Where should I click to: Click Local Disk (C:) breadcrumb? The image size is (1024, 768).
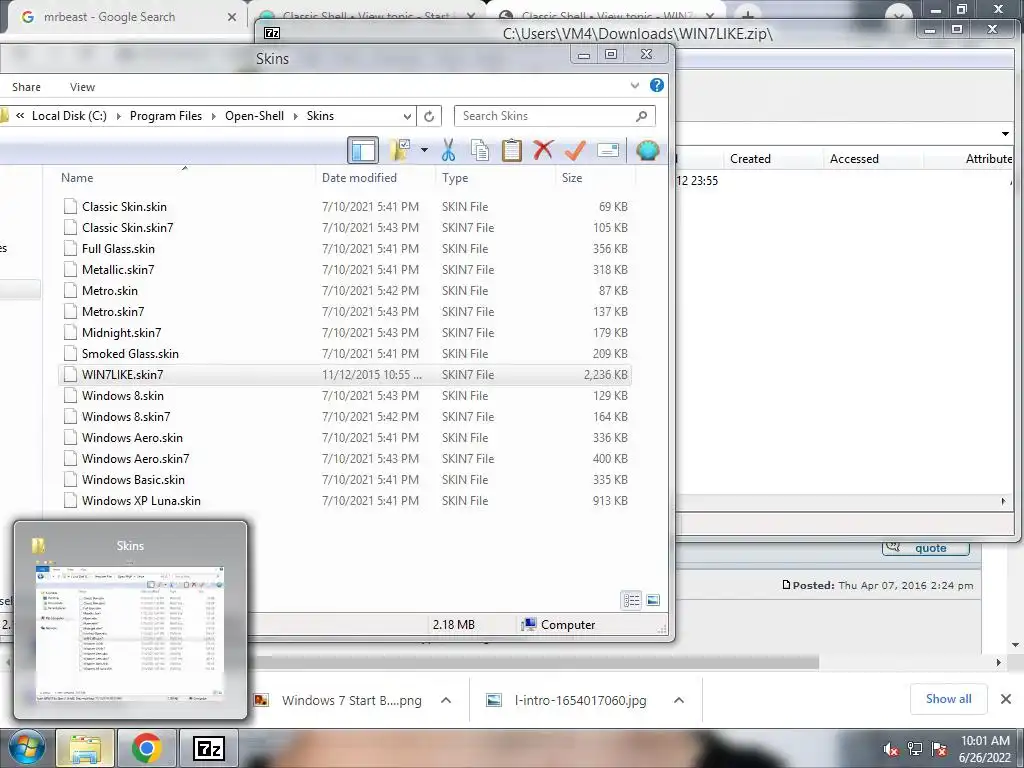coord(69,116)
